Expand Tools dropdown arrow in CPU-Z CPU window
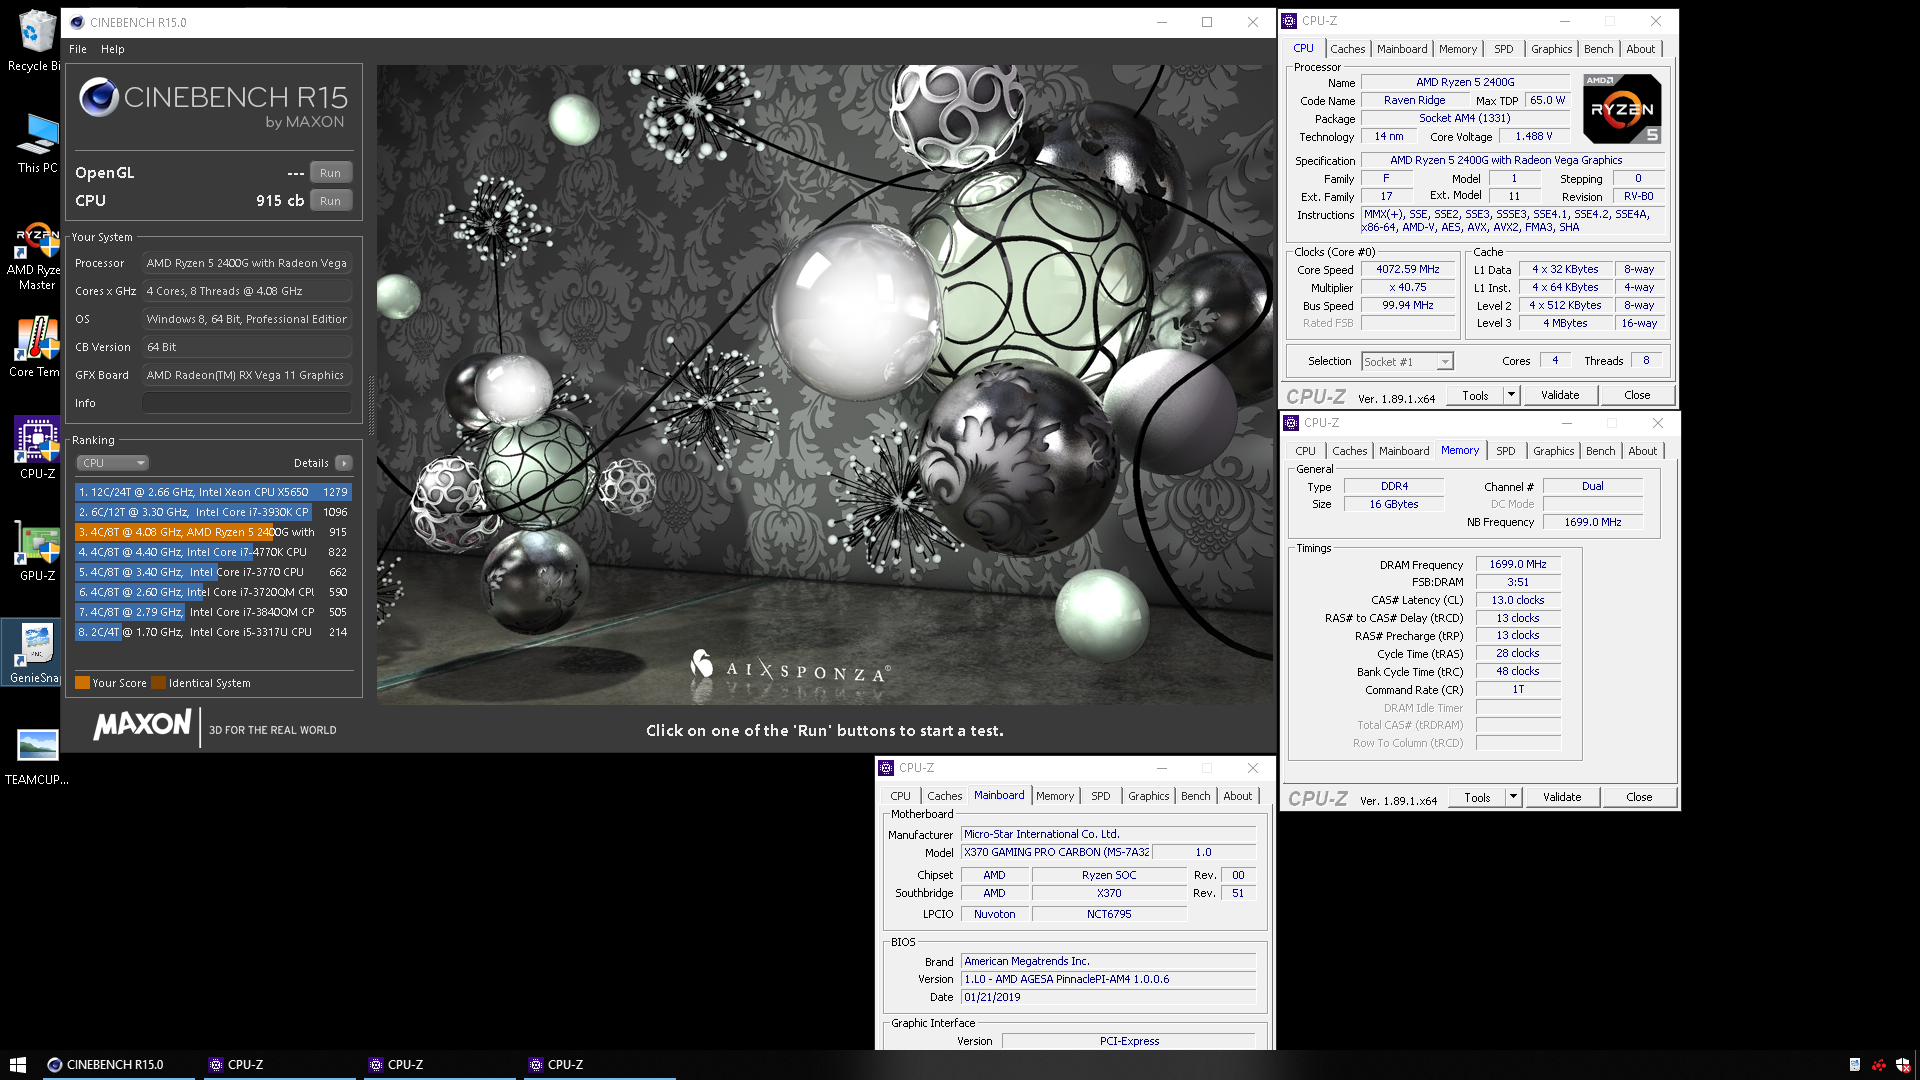Viewport: 1920px width, 1080px height. [1511, 395]
